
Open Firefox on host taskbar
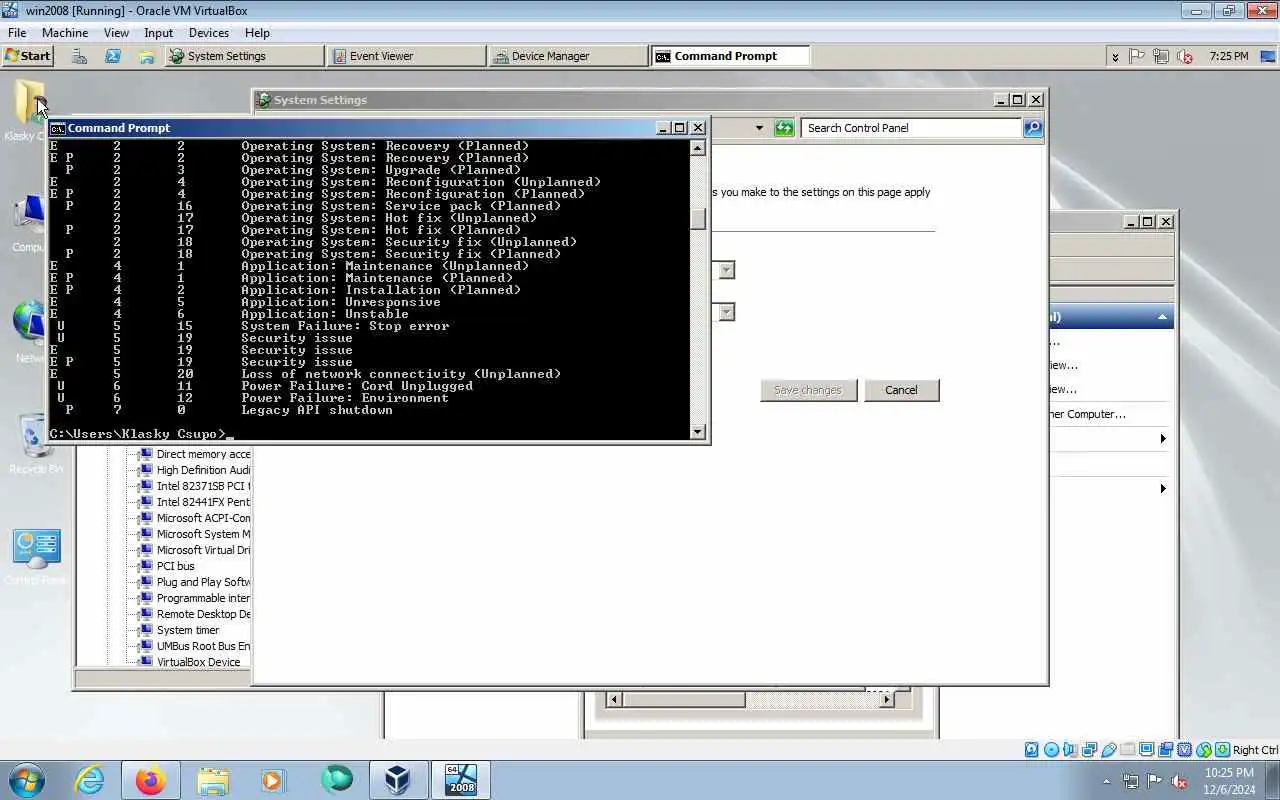tap(151, 780)
